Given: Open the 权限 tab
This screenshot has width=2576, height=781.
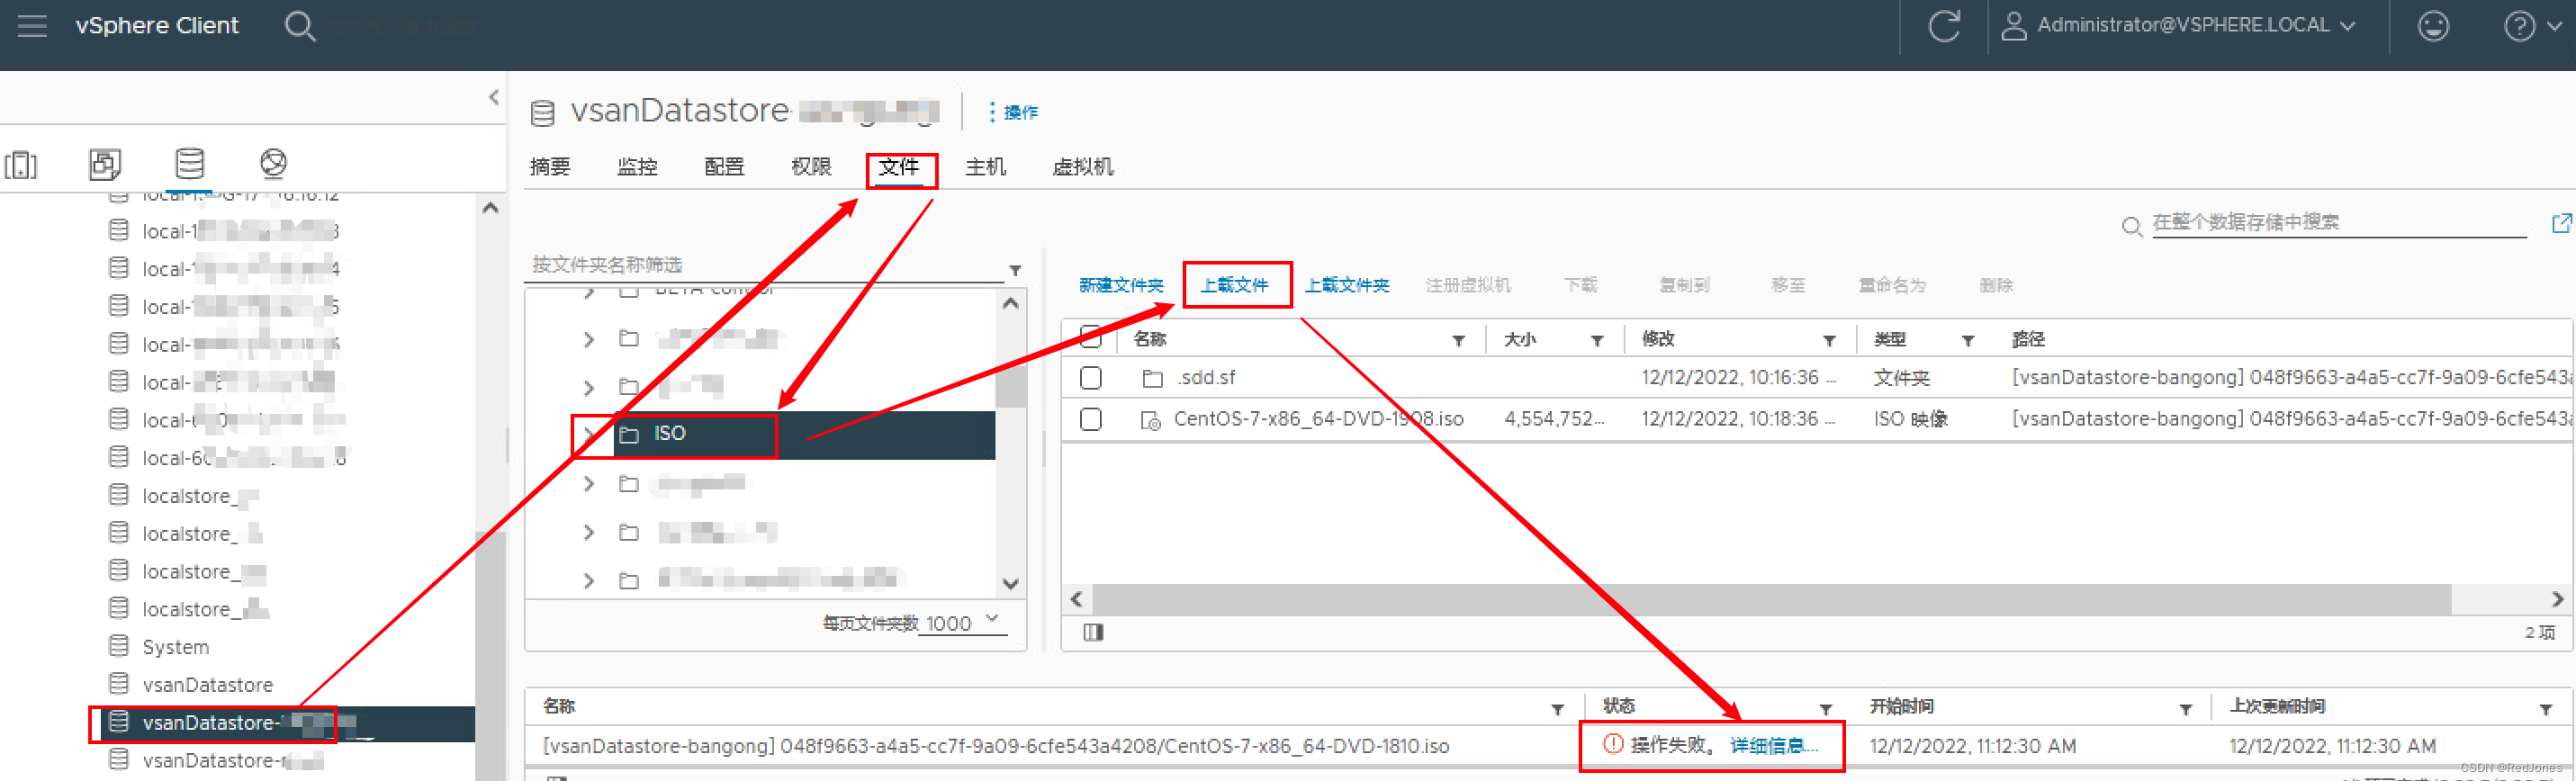Looking at the screenshot, I should point(811,167).
